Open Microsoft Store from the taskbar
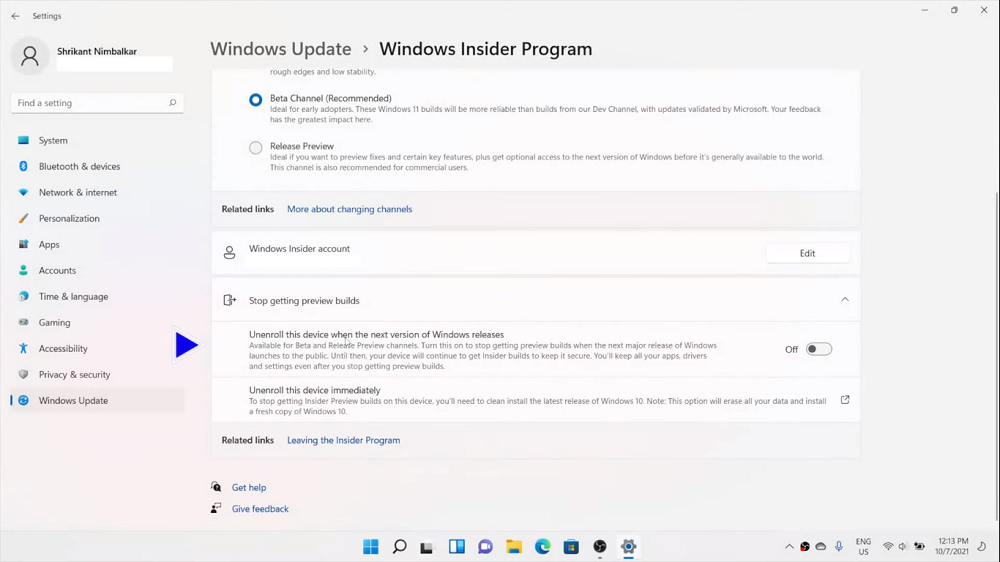1000x562 pixels. [571, 547]
